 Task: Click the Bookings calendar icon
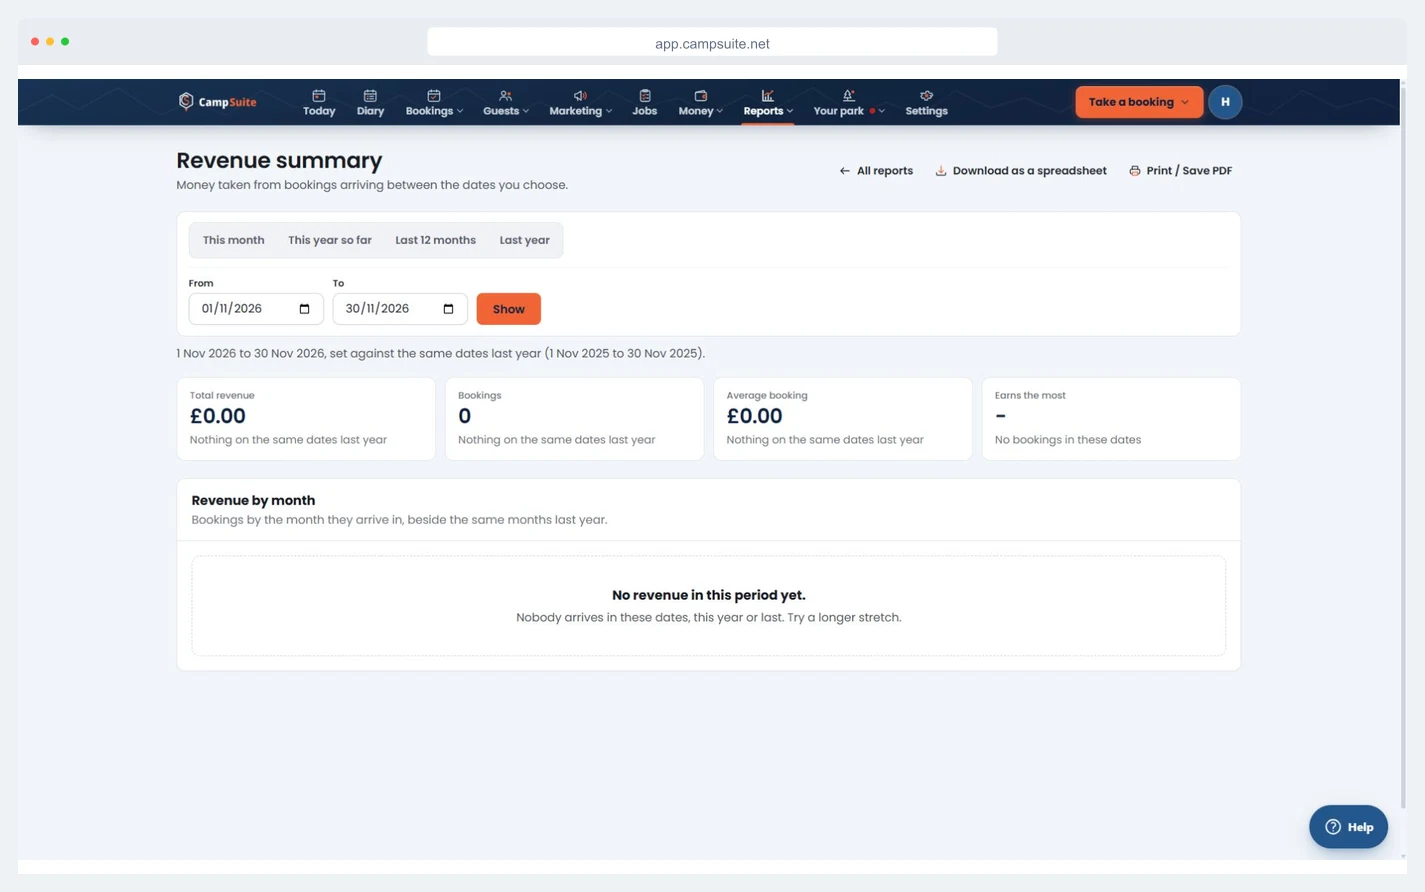(x=434, y=96)
